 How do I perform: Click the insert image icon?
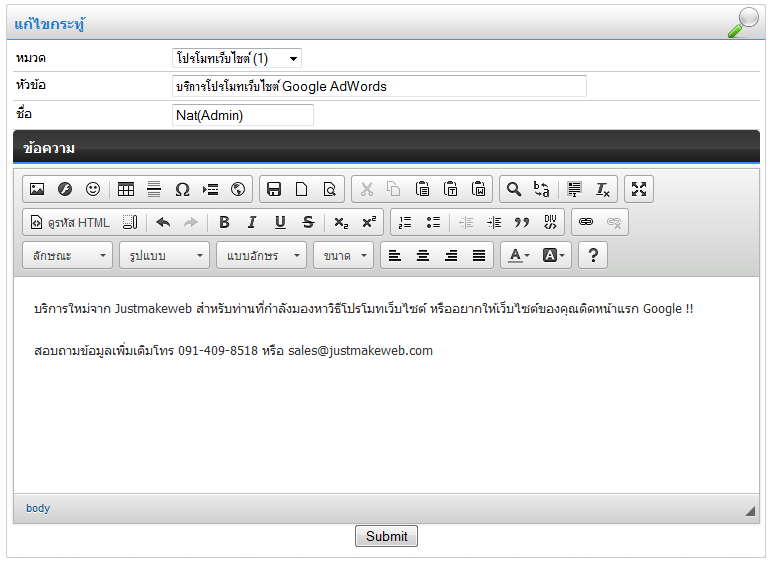tap(37, 189)
